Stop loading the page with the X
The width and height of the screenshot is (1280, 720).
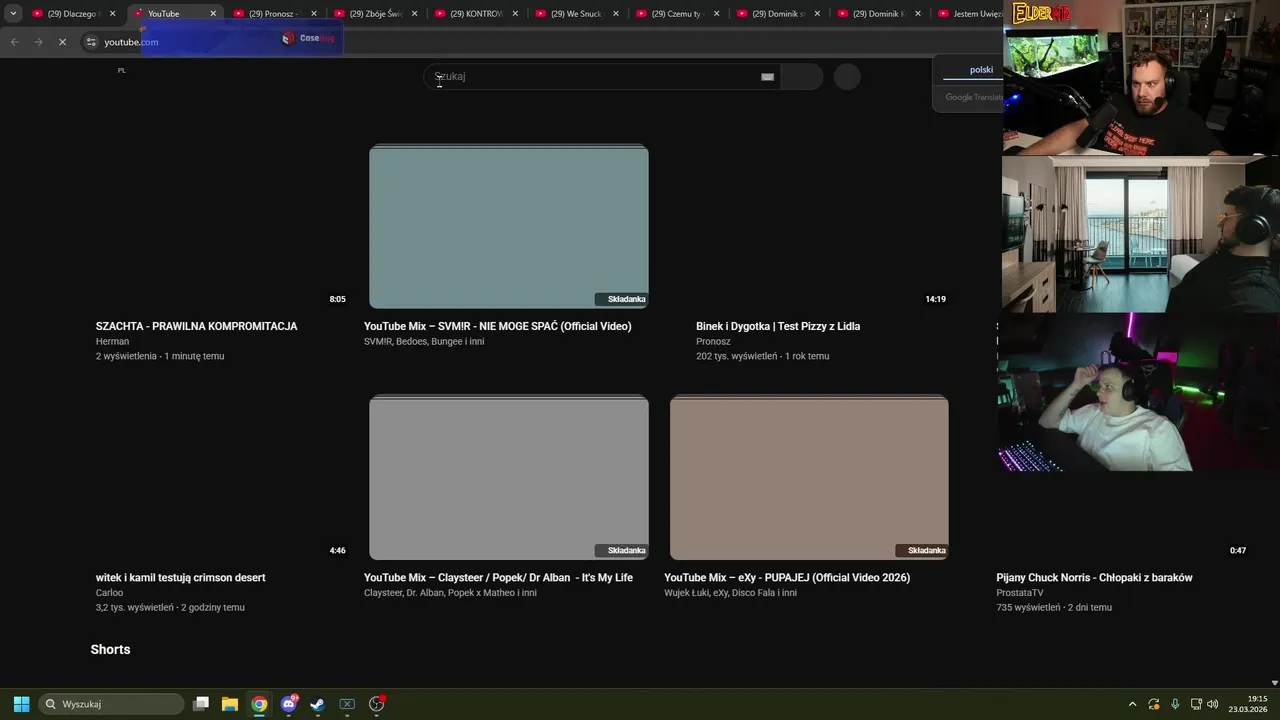coord(62,42)
